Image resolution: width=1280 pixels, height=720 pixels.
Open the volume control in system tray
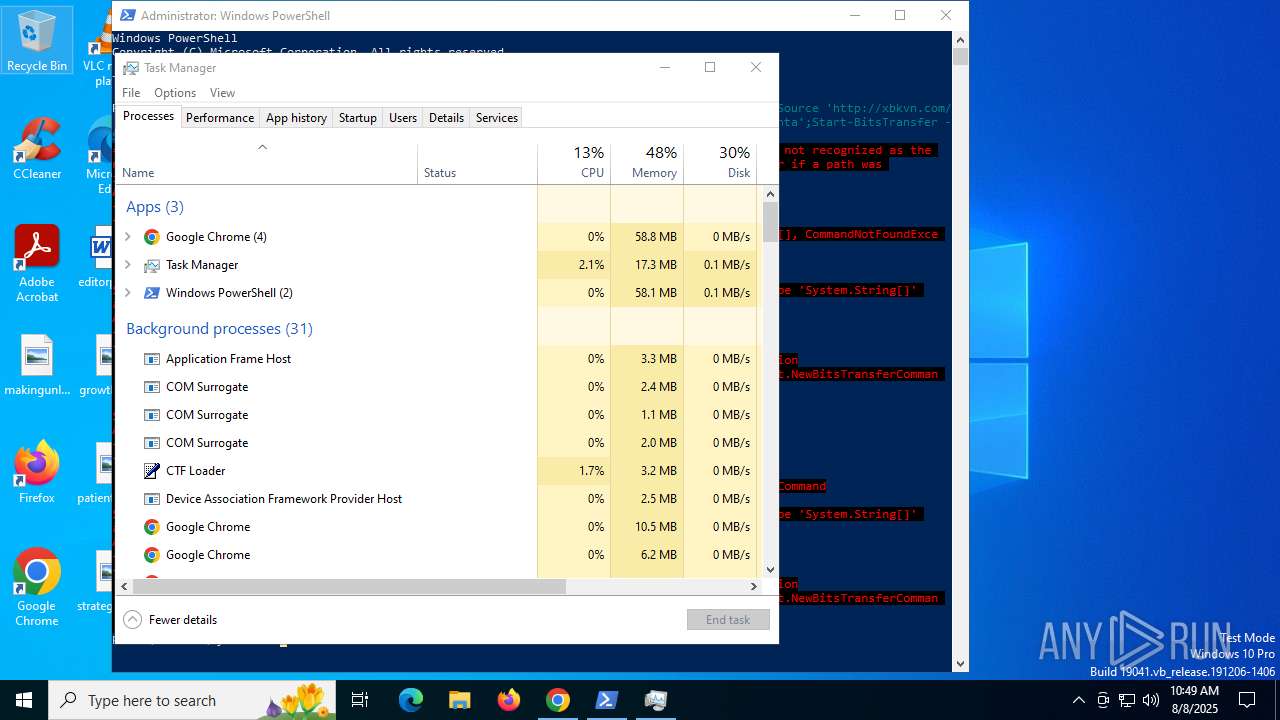(x=1151, y=700)
